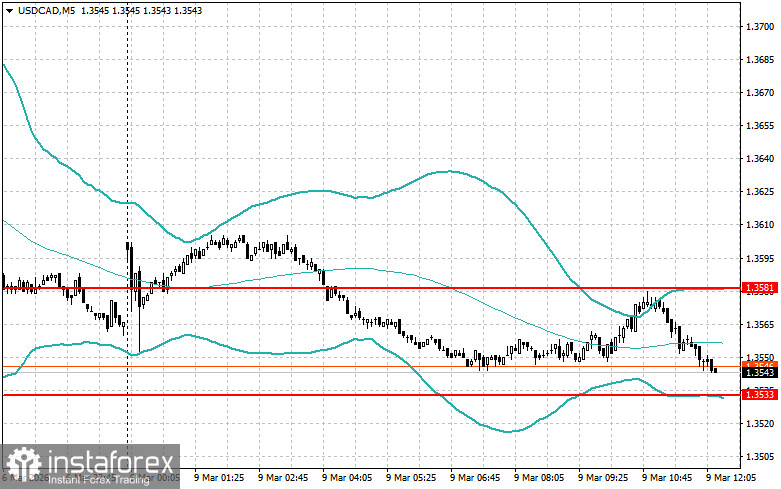The width and height of the screenshot is (781, 489).
Task: Click the 9 Mar 08:05 time label
Action: click(x=539, y=478)
